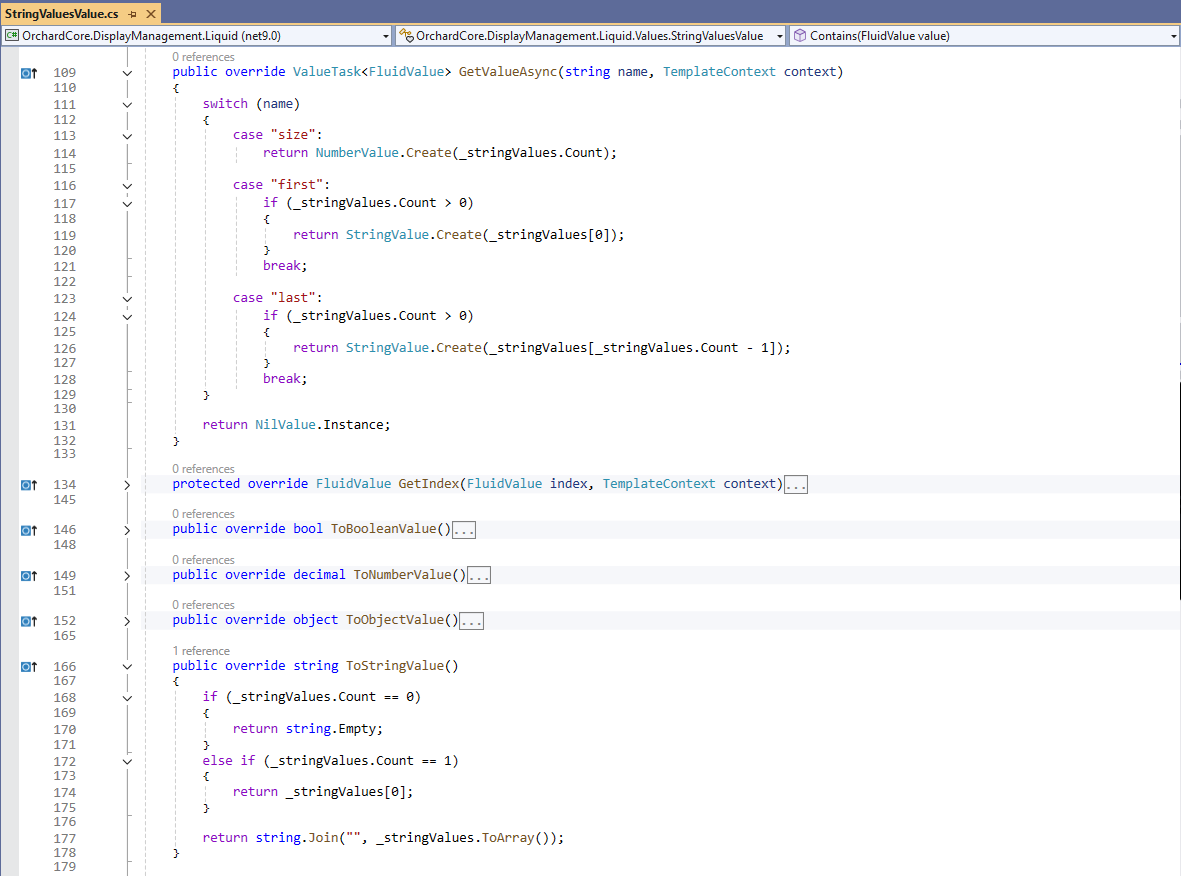Click the "size" string literal on line 113
The height and width of the screenshot is (876, 1181).
click(293, 135)
